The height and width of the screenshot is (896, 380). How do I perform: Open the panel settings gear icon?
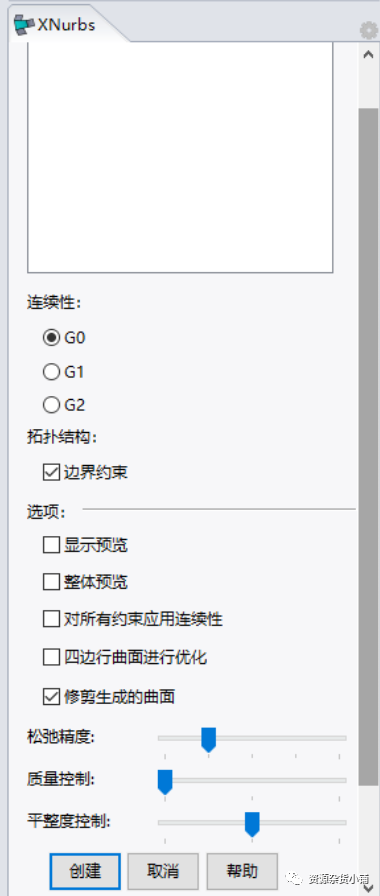(369, 30)
